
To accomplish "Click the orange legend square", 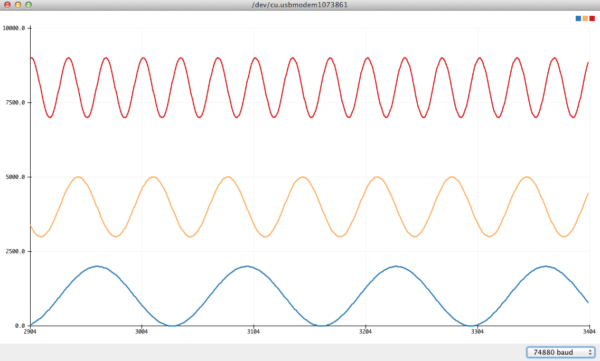I will (x=585, y=18).
